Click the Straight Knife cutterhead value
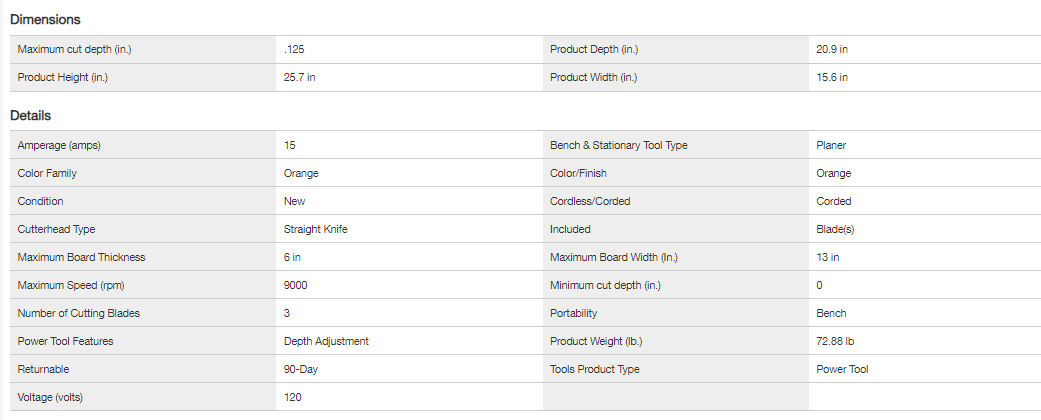This screenshot has height=420, width=1041. [316, 229]
